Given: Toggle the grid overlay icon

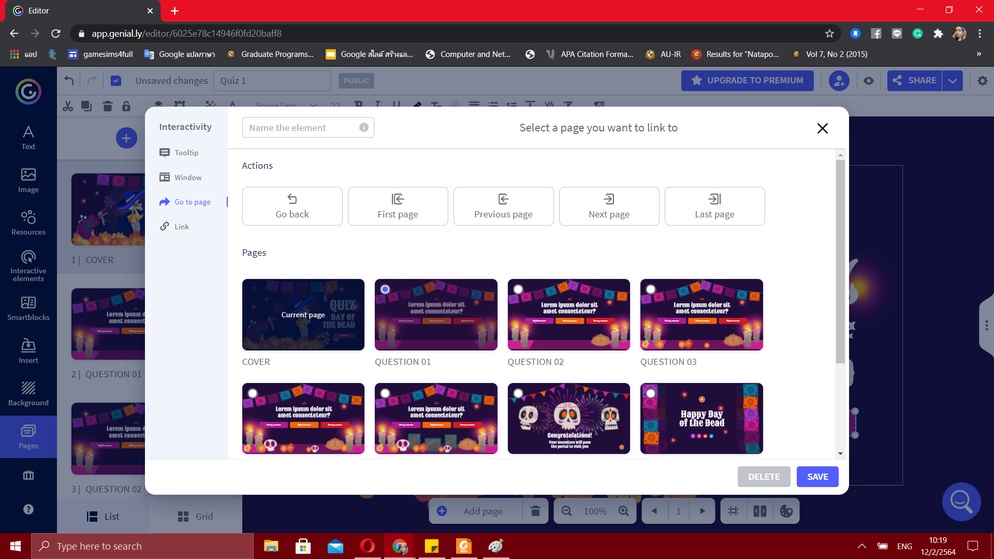Looking at the screenshot, I should [x=733, y=511].
